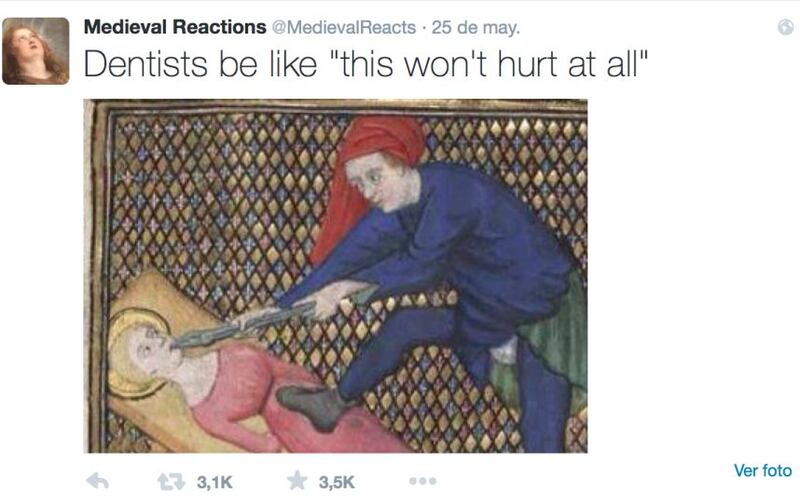This screenshot has width=800, height=503.
Task: Open the Medieval Reactions profile avatar
Action: (x=36, y=51)
